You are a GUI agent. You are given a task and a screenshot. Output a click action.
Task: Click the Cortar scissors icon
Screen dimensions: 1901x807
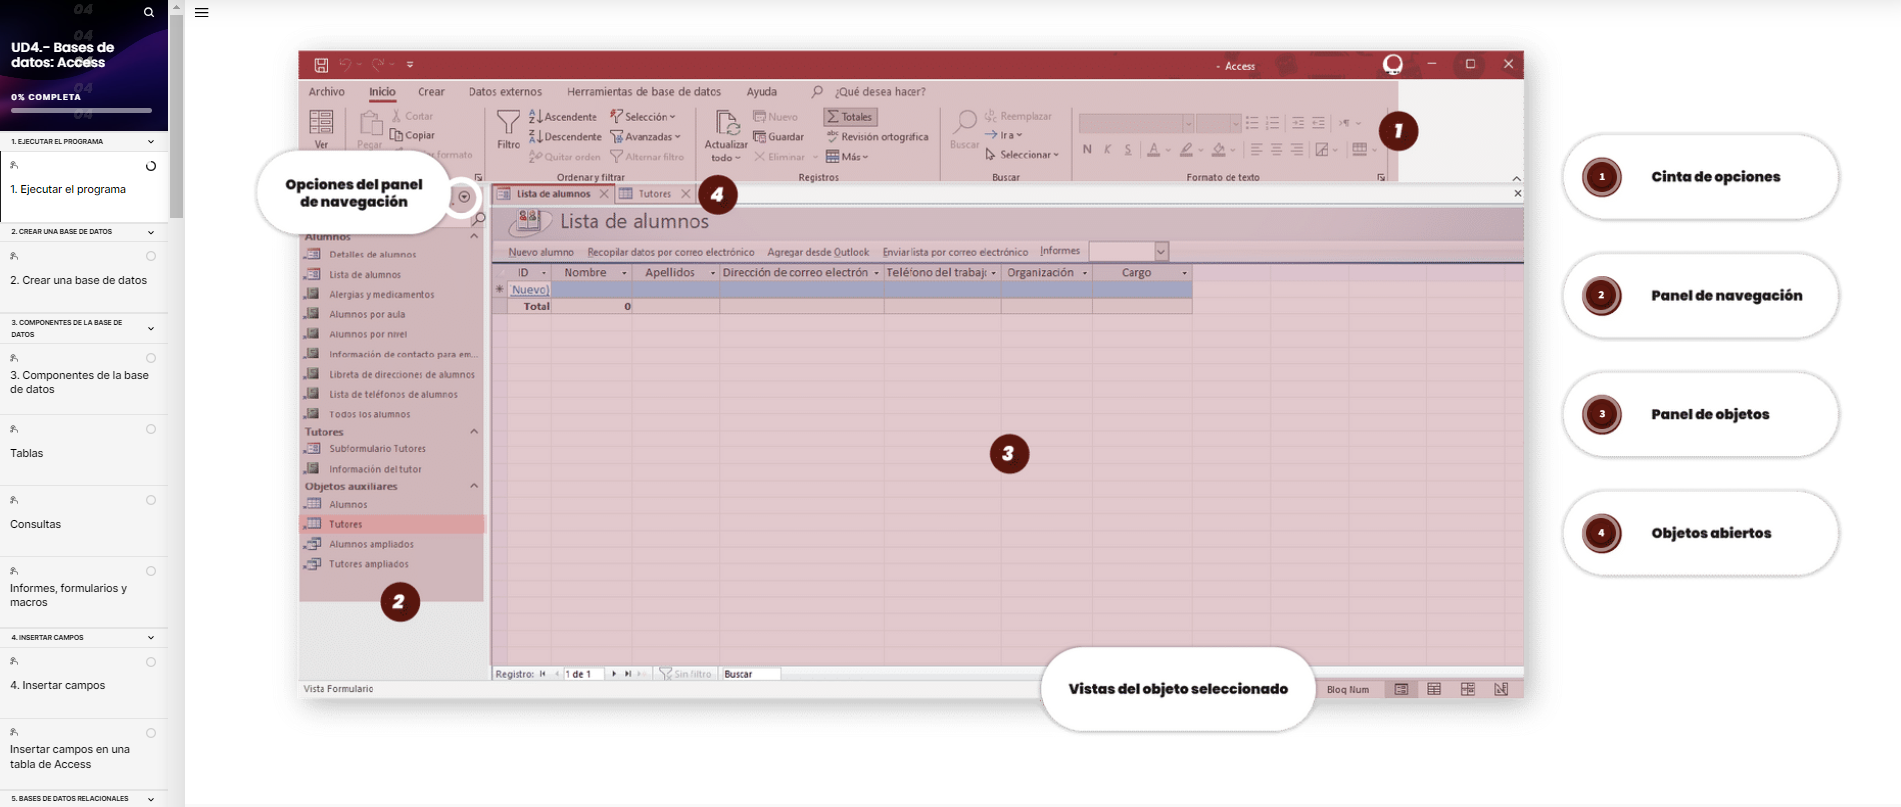pos(396,116)
